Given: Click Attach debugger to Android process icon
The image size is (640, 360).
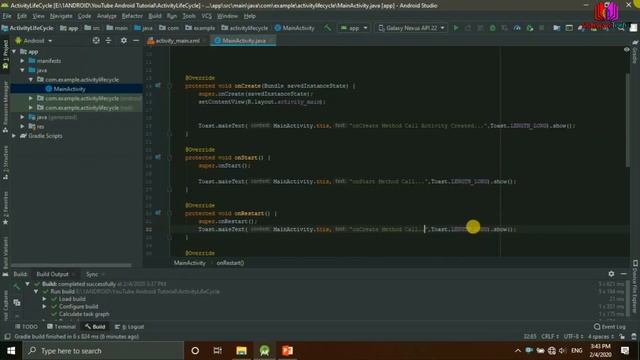Looking at the screenshot, I should (529, 28).
